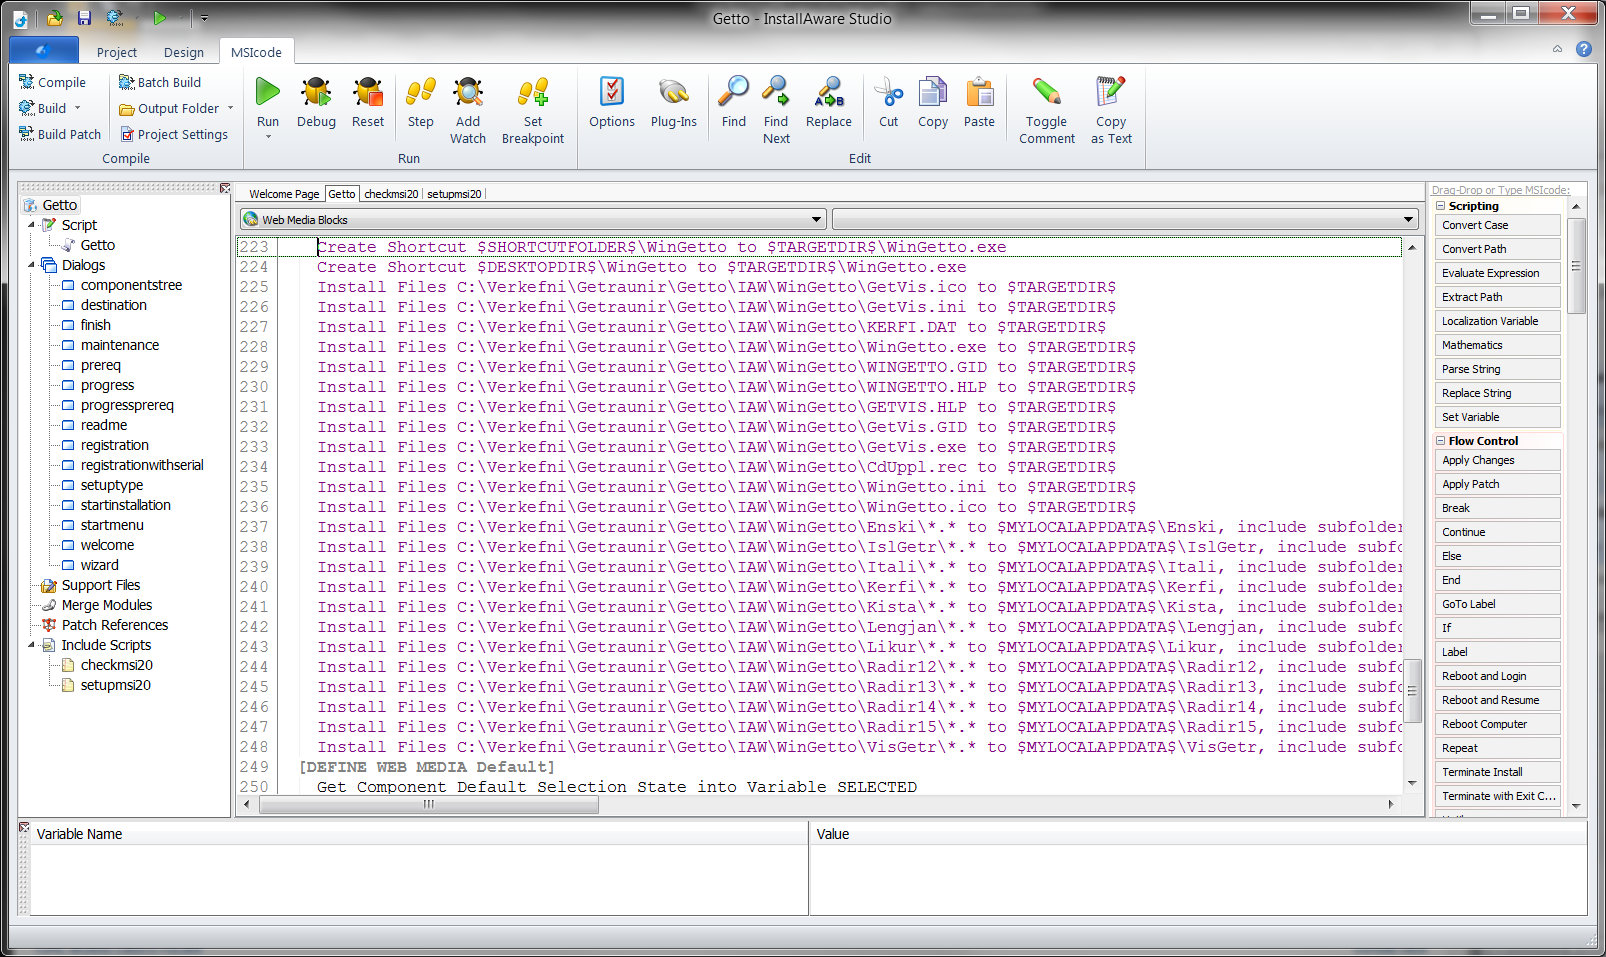Click the Compile button
This screenshot has height=957, width=1606.
tap(52, 82)
